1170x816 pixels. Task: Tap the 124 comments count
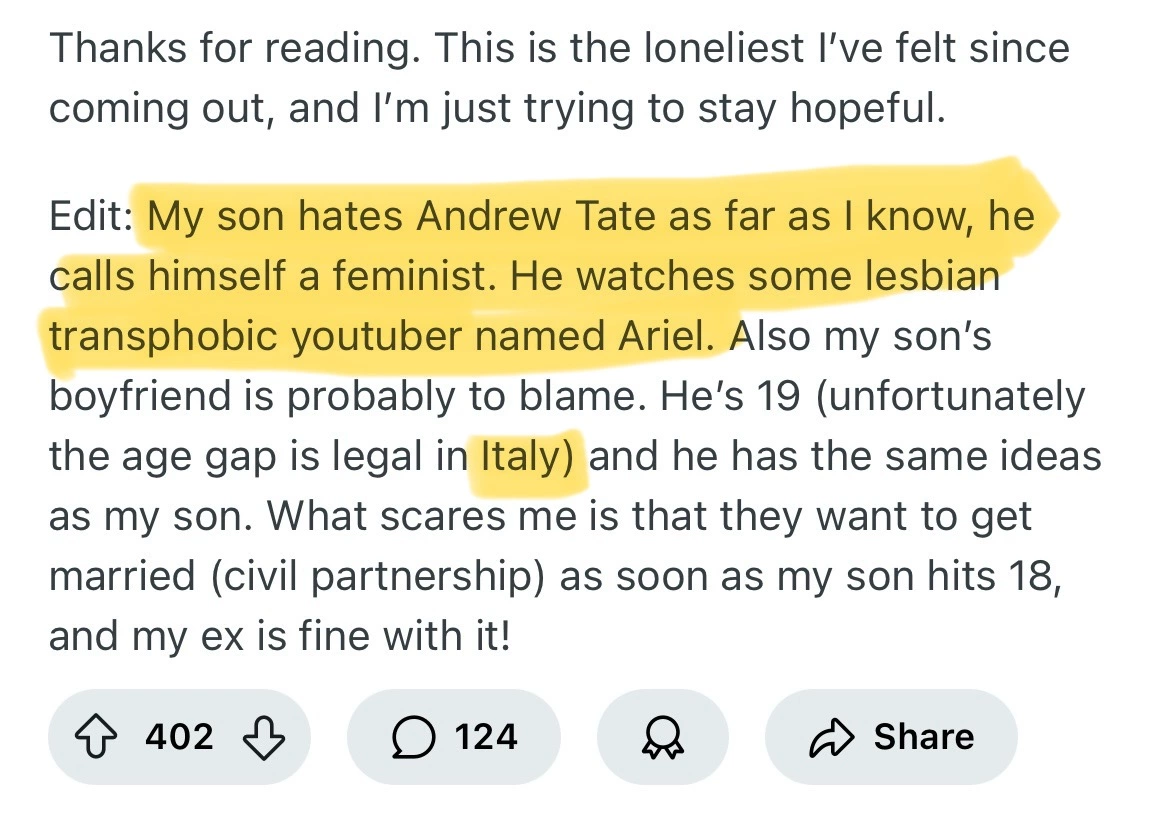[486, 737]
